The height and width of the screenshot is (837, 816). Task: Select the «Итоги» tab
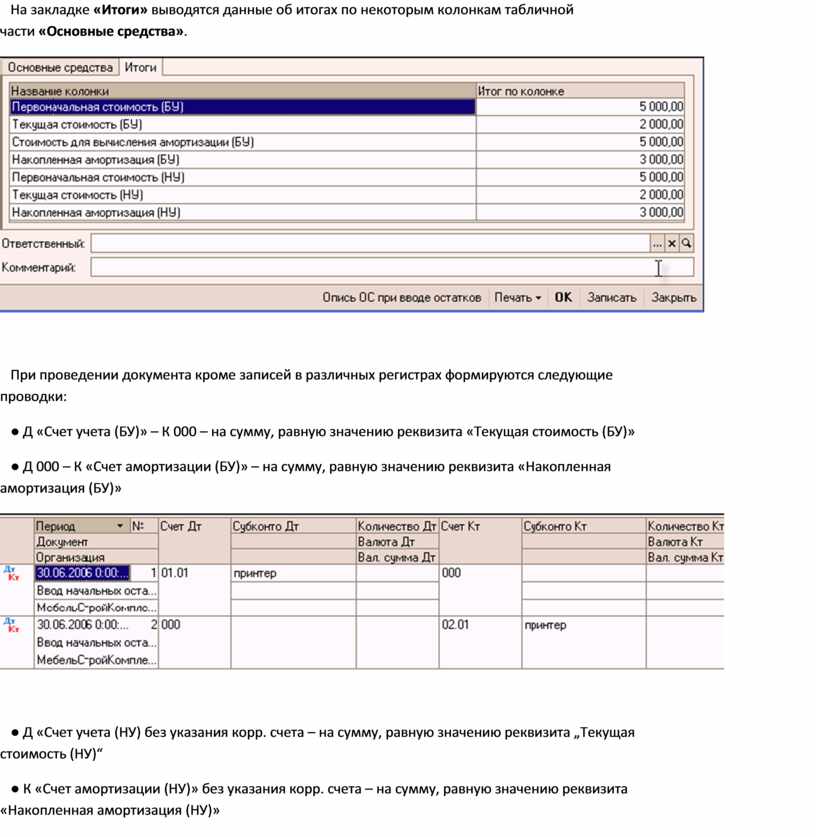[140, 67]
